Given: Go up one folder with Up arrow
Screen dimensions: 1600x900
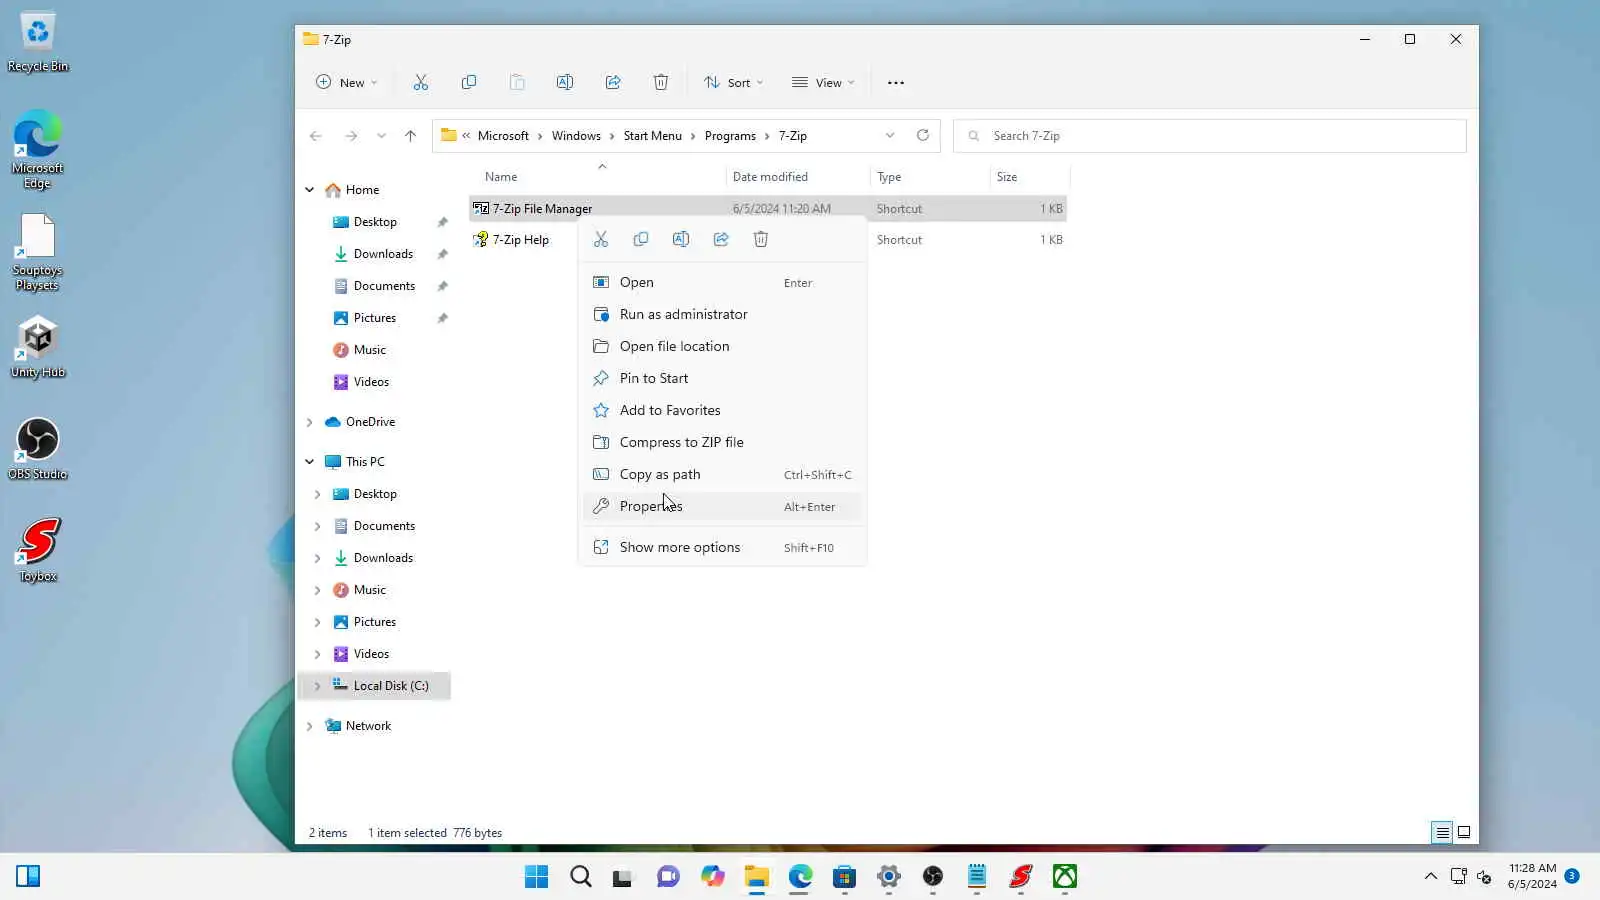Looking at the screenshot, I should pyautogui.click(x=410, y=136).
